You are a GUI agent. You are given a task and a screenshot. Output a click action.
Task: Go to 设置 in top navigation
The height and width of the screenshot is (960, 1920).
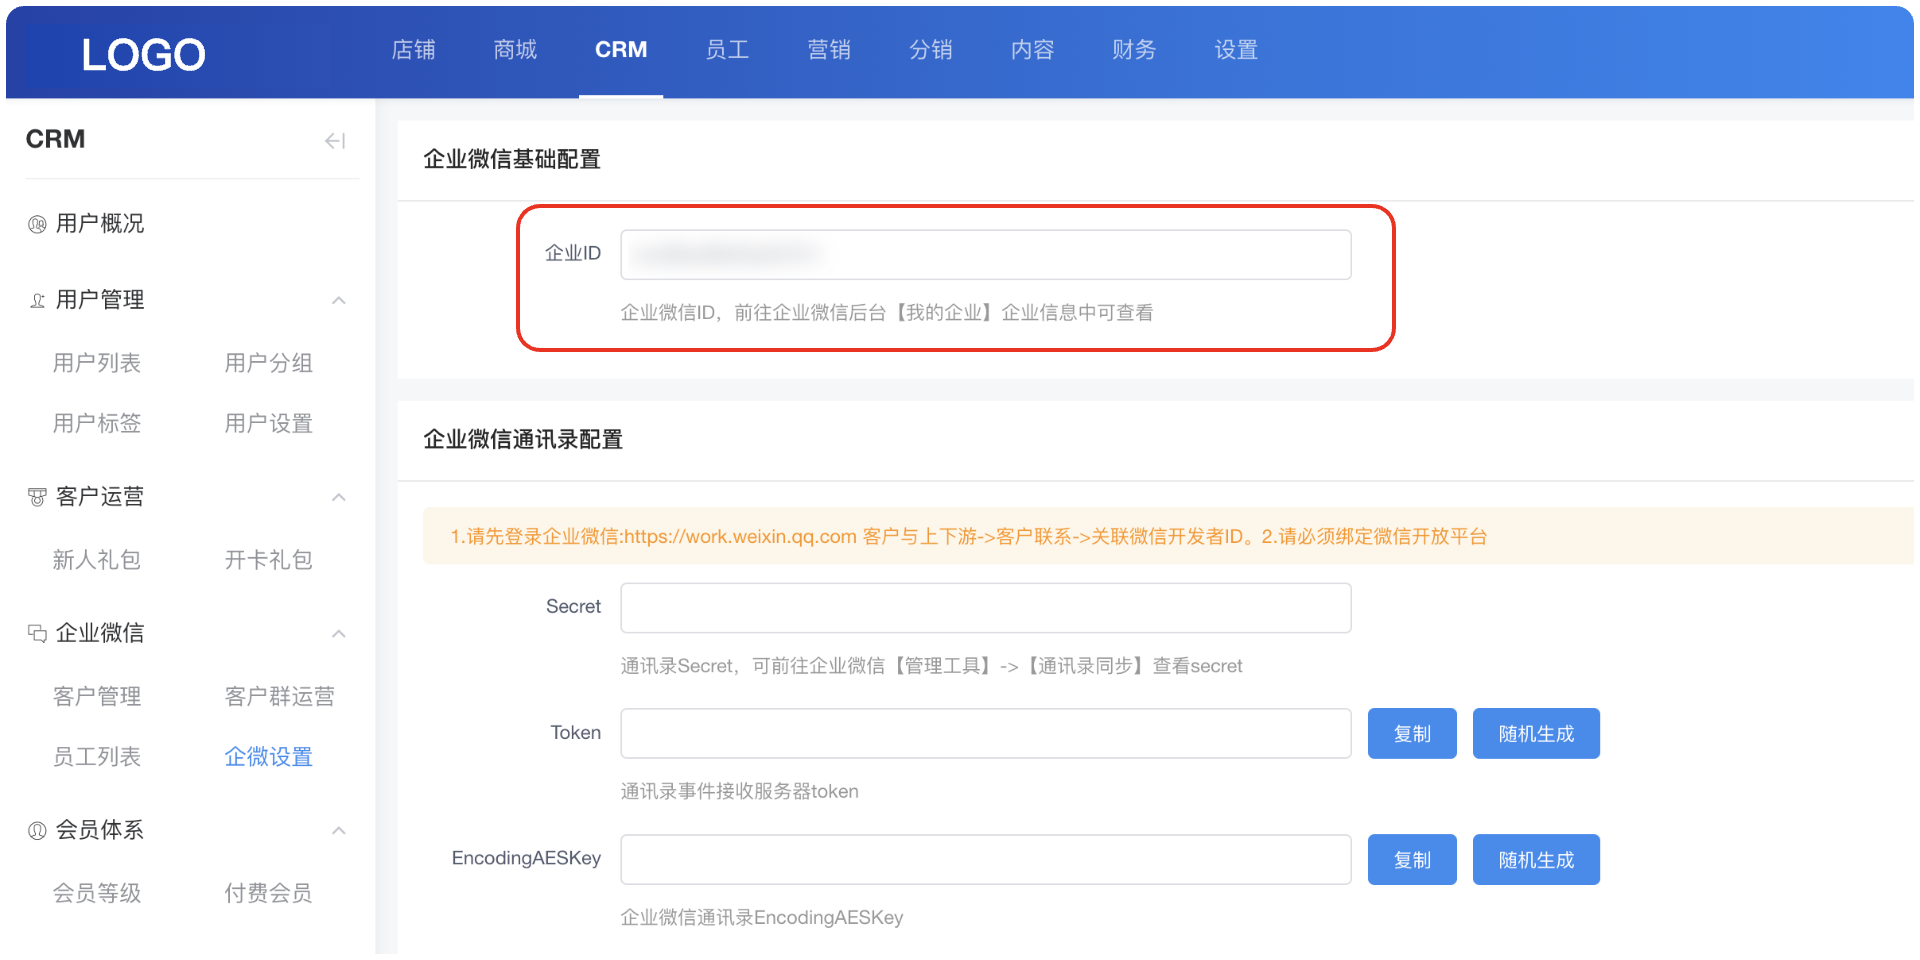(1235, 50)
